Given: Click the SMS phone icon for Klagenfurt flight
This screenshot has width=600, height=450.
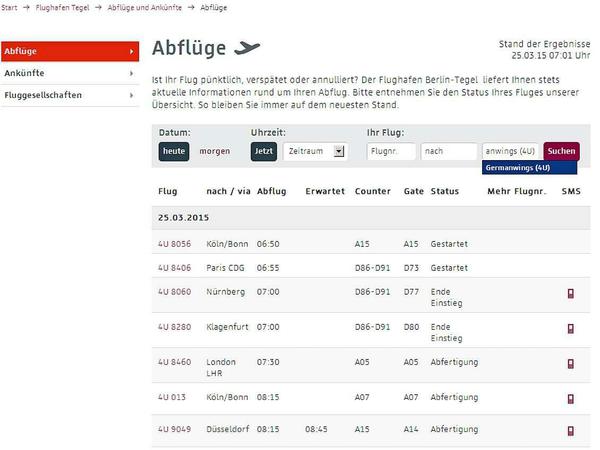Looking at the screenshot, I should tap(571, 329).
